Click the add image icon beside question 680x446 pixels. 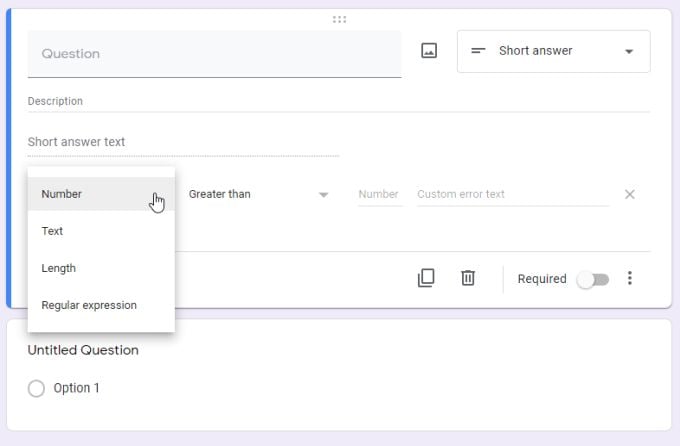[x=429, y=51]
